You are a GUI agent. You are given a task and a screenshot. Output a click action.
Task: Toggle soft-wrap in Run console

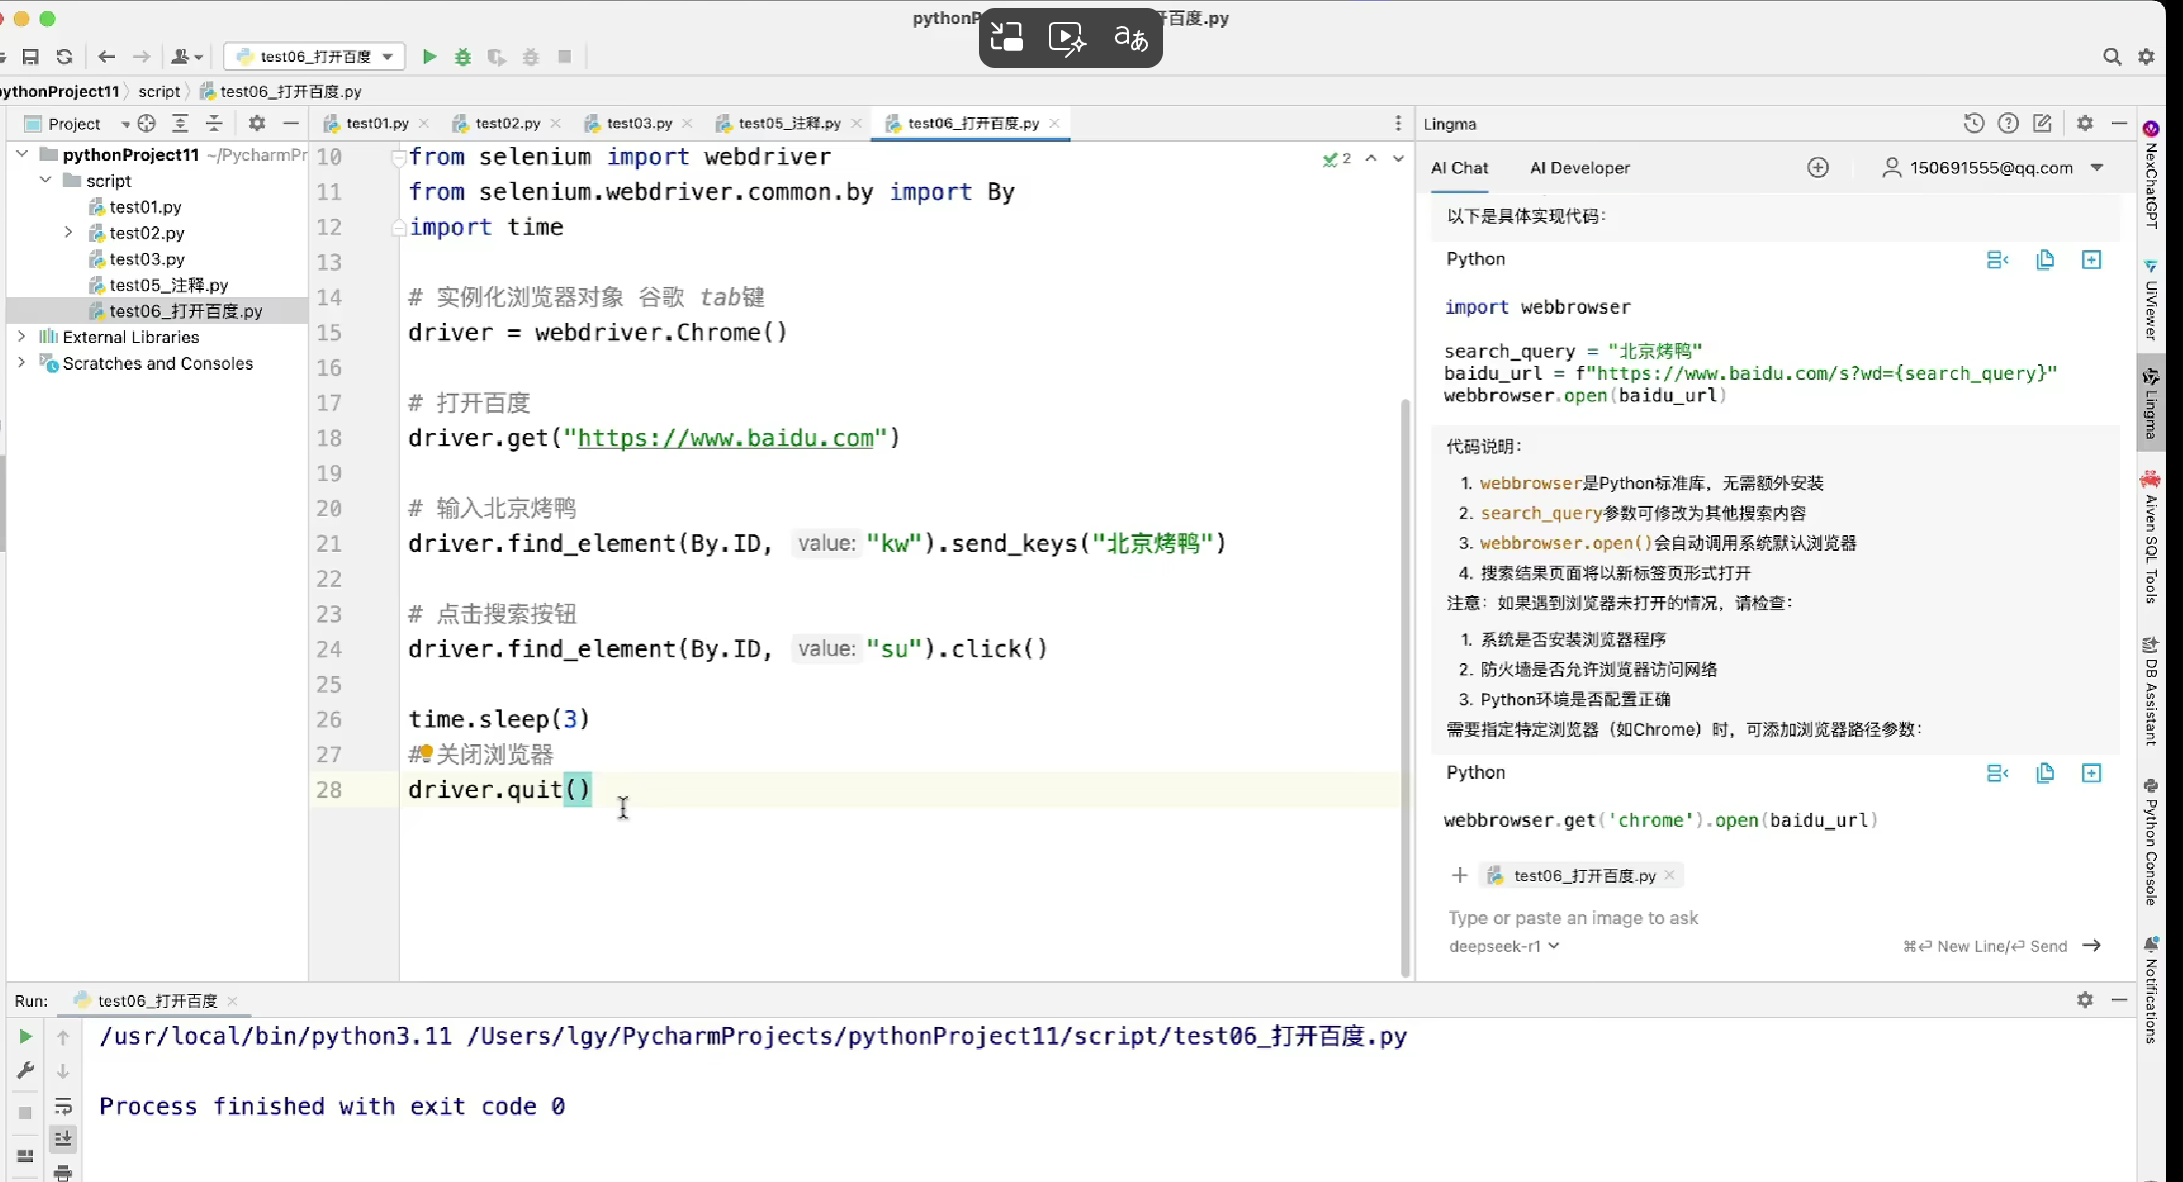(x=63, y=1106)
